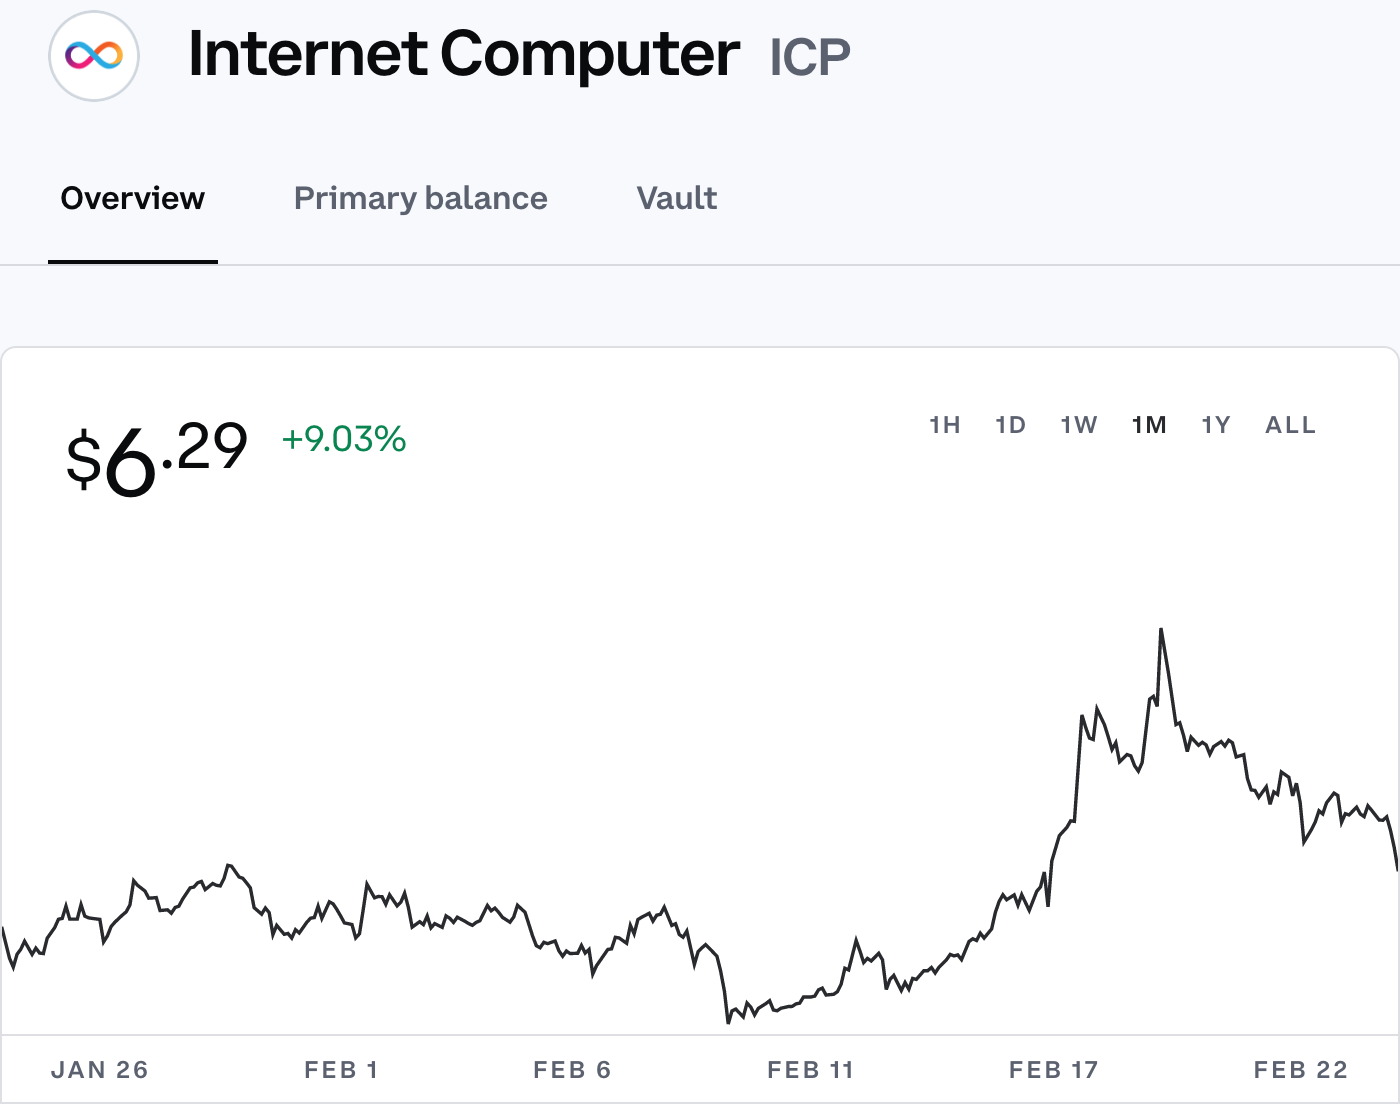Show the ALL time chart range
1400x1104 pixels.
click(1291, 425)
